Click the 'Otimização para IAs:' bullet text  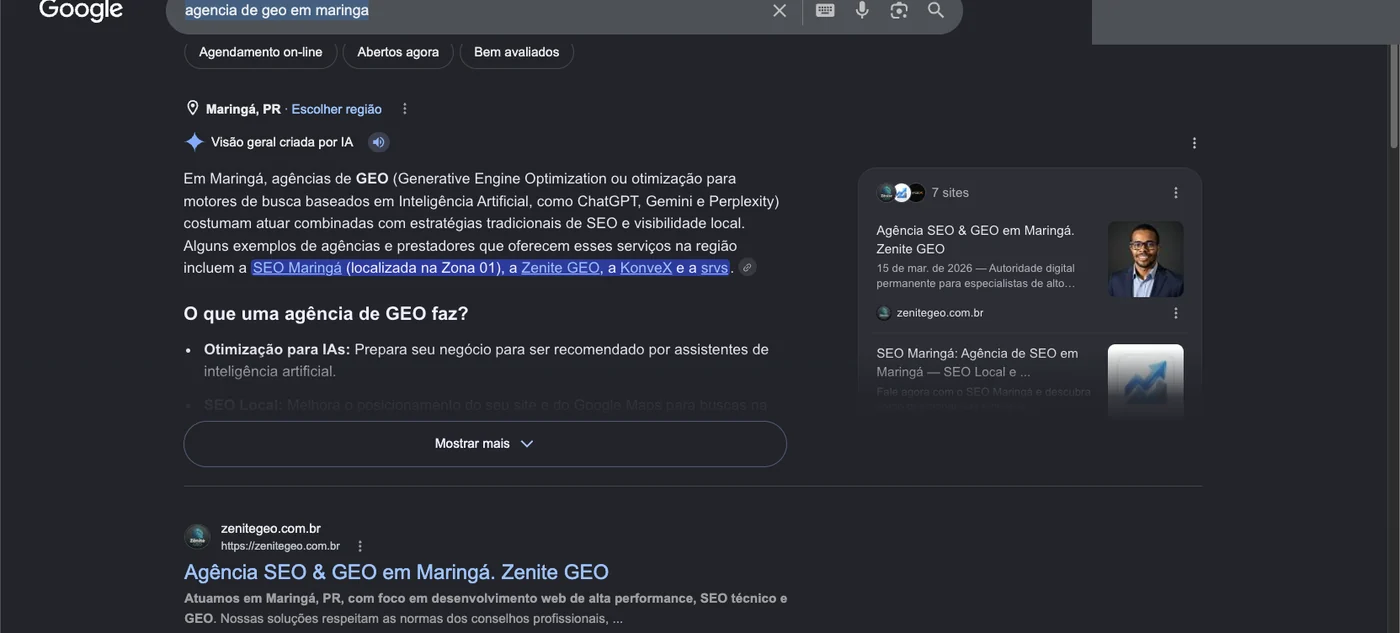click(x=277, y=349)
